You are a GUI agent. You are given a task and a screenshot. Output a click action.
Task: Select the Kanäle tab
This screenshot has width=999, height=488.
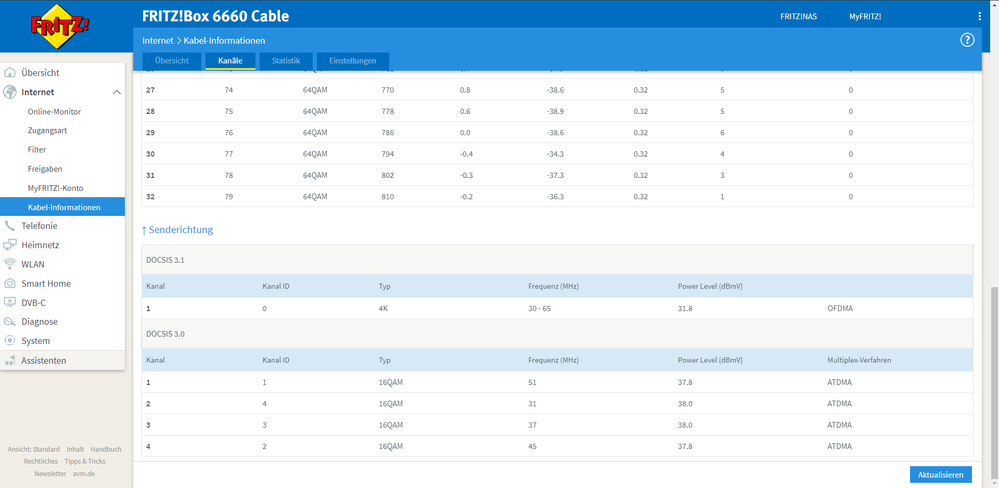pyautogui.click(x=230, y=61)
